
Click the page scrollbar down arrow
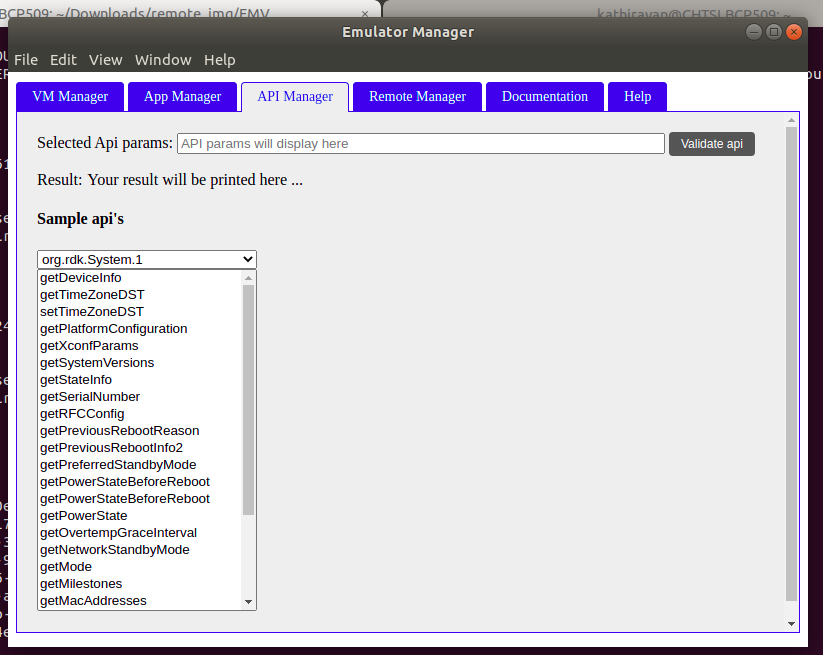point(792,623)
